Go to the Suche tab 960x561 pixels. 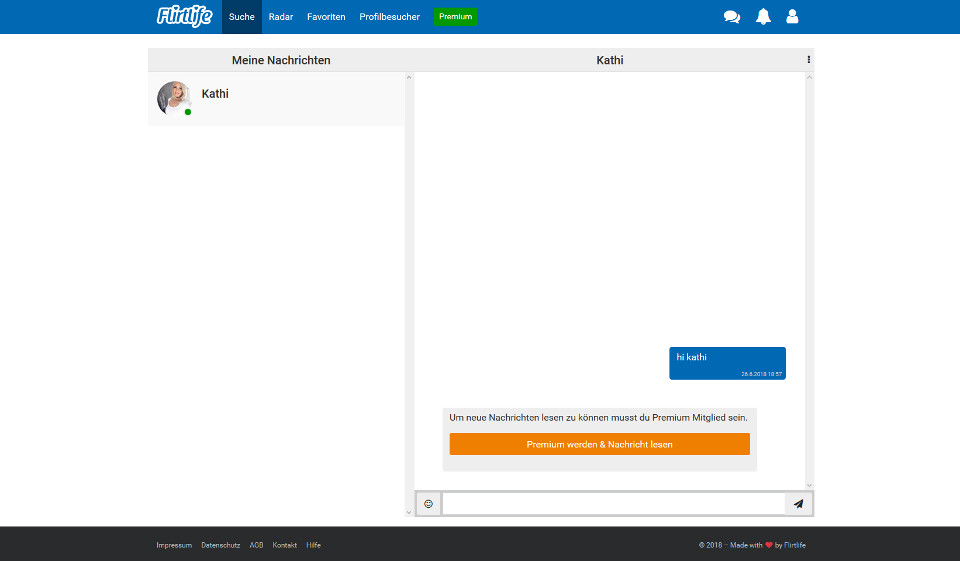click(x=242, y=17)
